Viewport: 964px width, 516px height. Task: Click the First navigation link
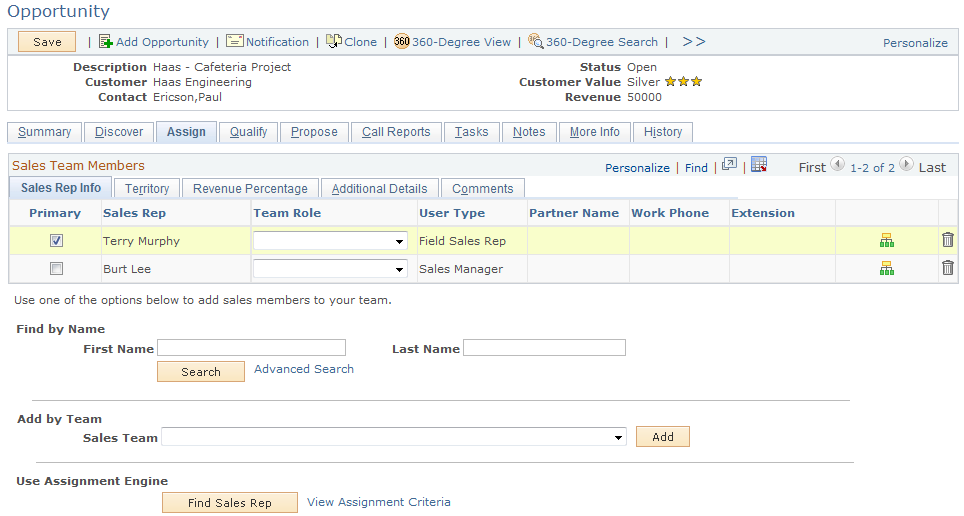812,167
